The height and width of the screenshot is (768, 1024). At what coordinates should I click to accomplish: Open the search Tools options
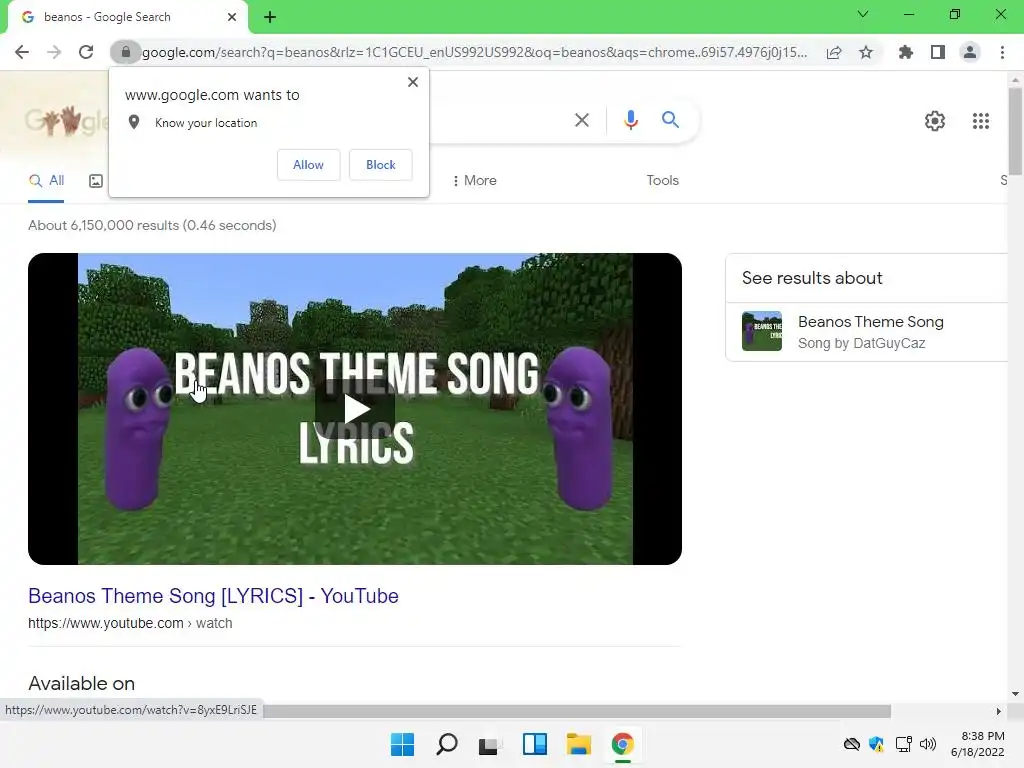coord(662,181)
